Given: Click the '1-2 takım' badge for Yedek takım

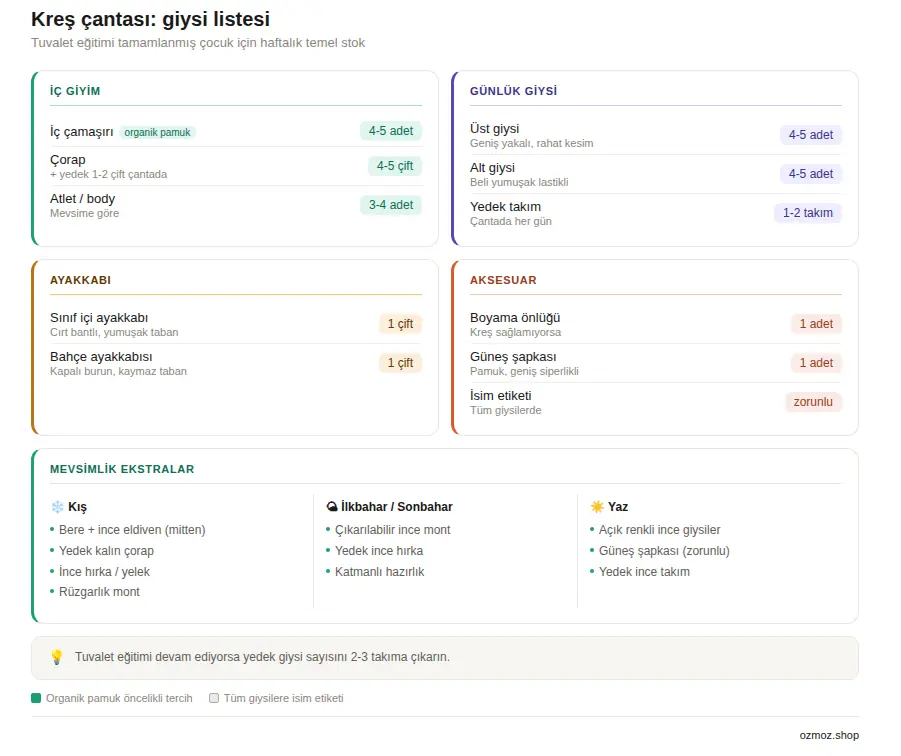Looking at the screenshot, I should (x=807, y=213).
